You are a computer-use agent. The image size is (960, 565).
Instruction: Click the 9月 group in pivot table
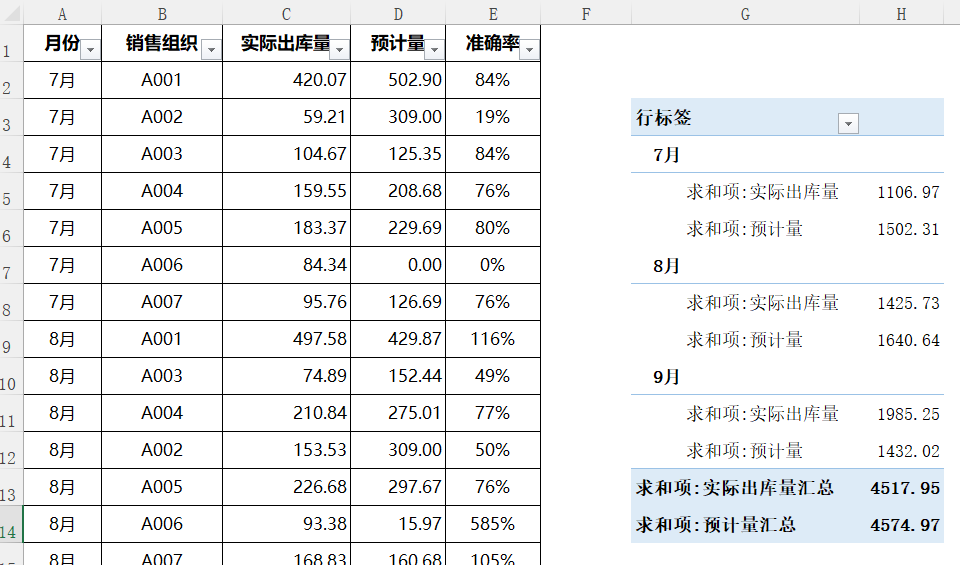[666, 377]
